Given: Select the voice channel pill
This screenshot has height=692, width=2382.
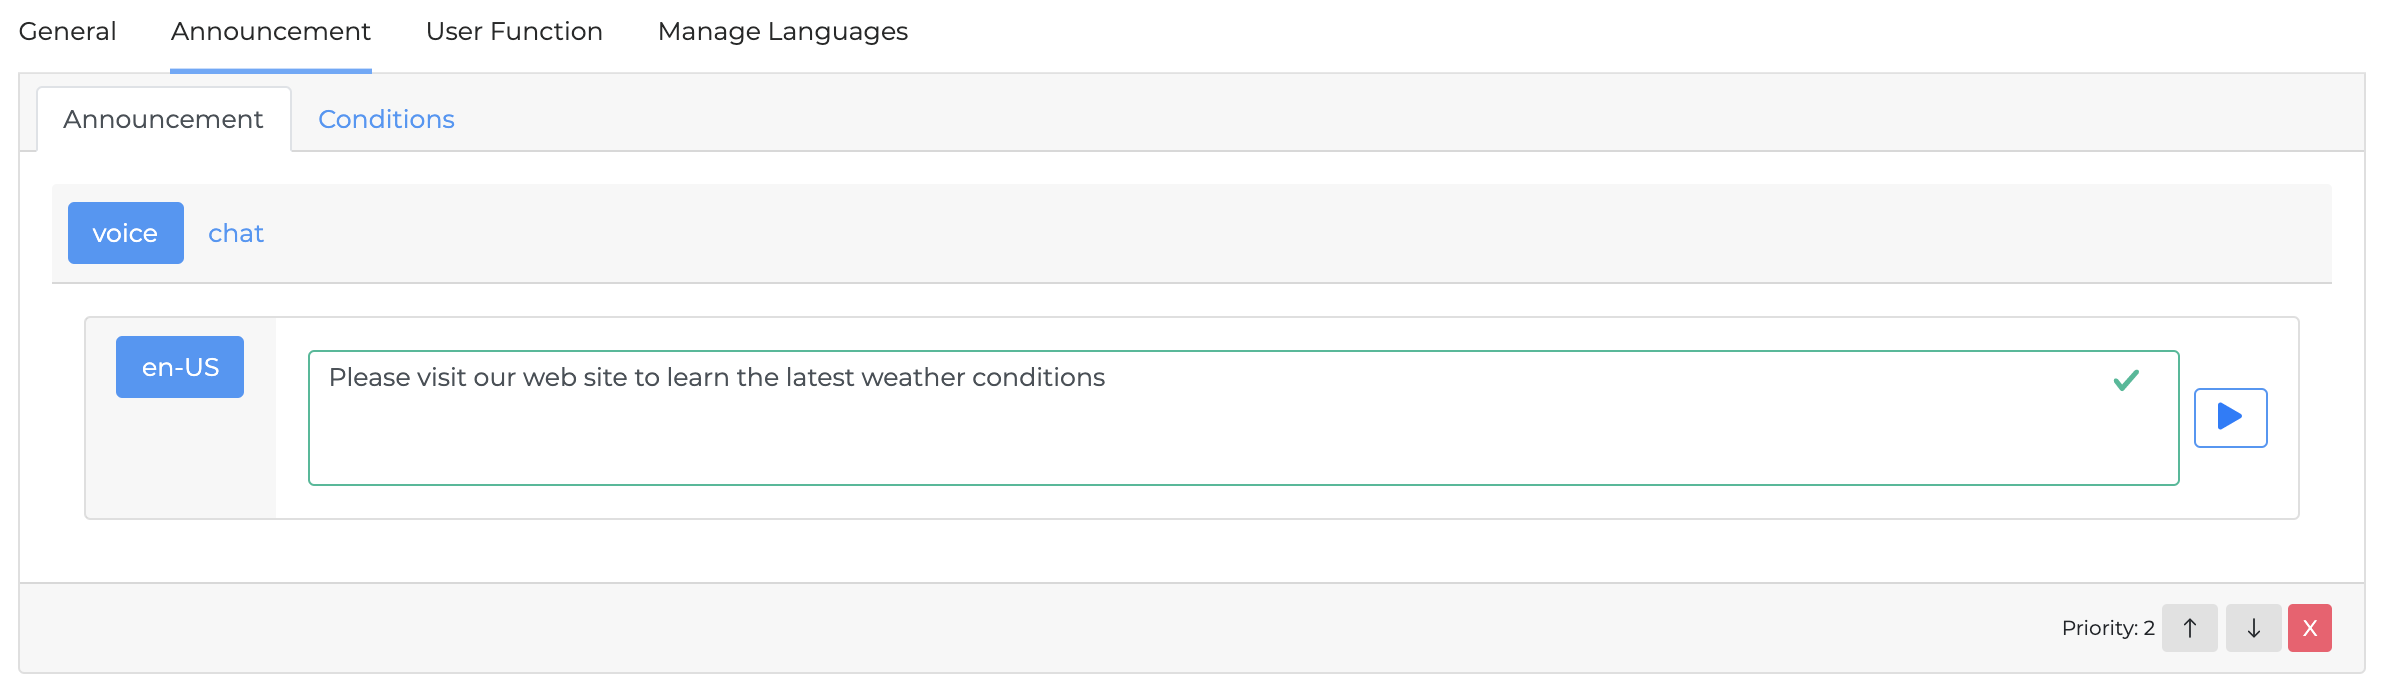Looking at the screenshot, I should coord(125,233).
